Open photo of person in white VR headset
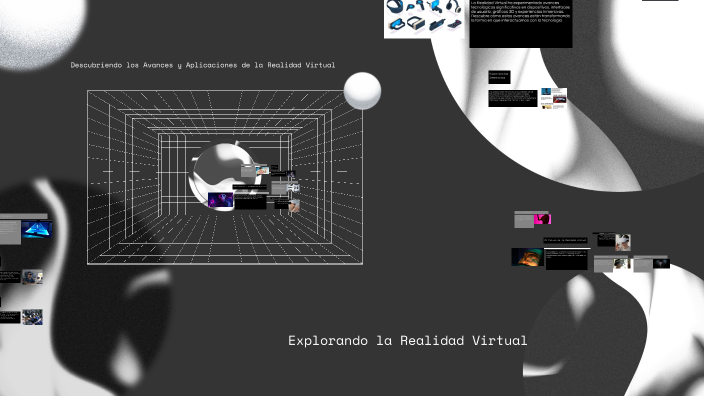The image size is (704, 396). [x=623, y=242]
